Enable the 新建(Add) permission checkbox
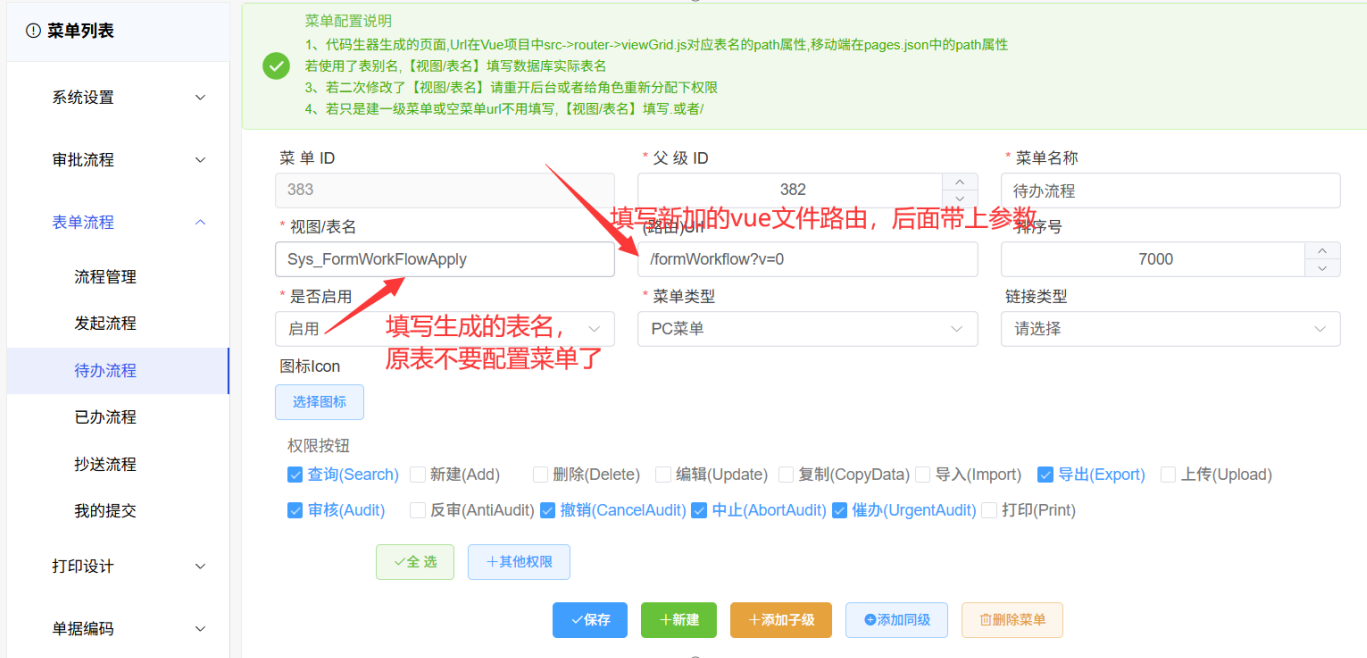 coord(418,475)
